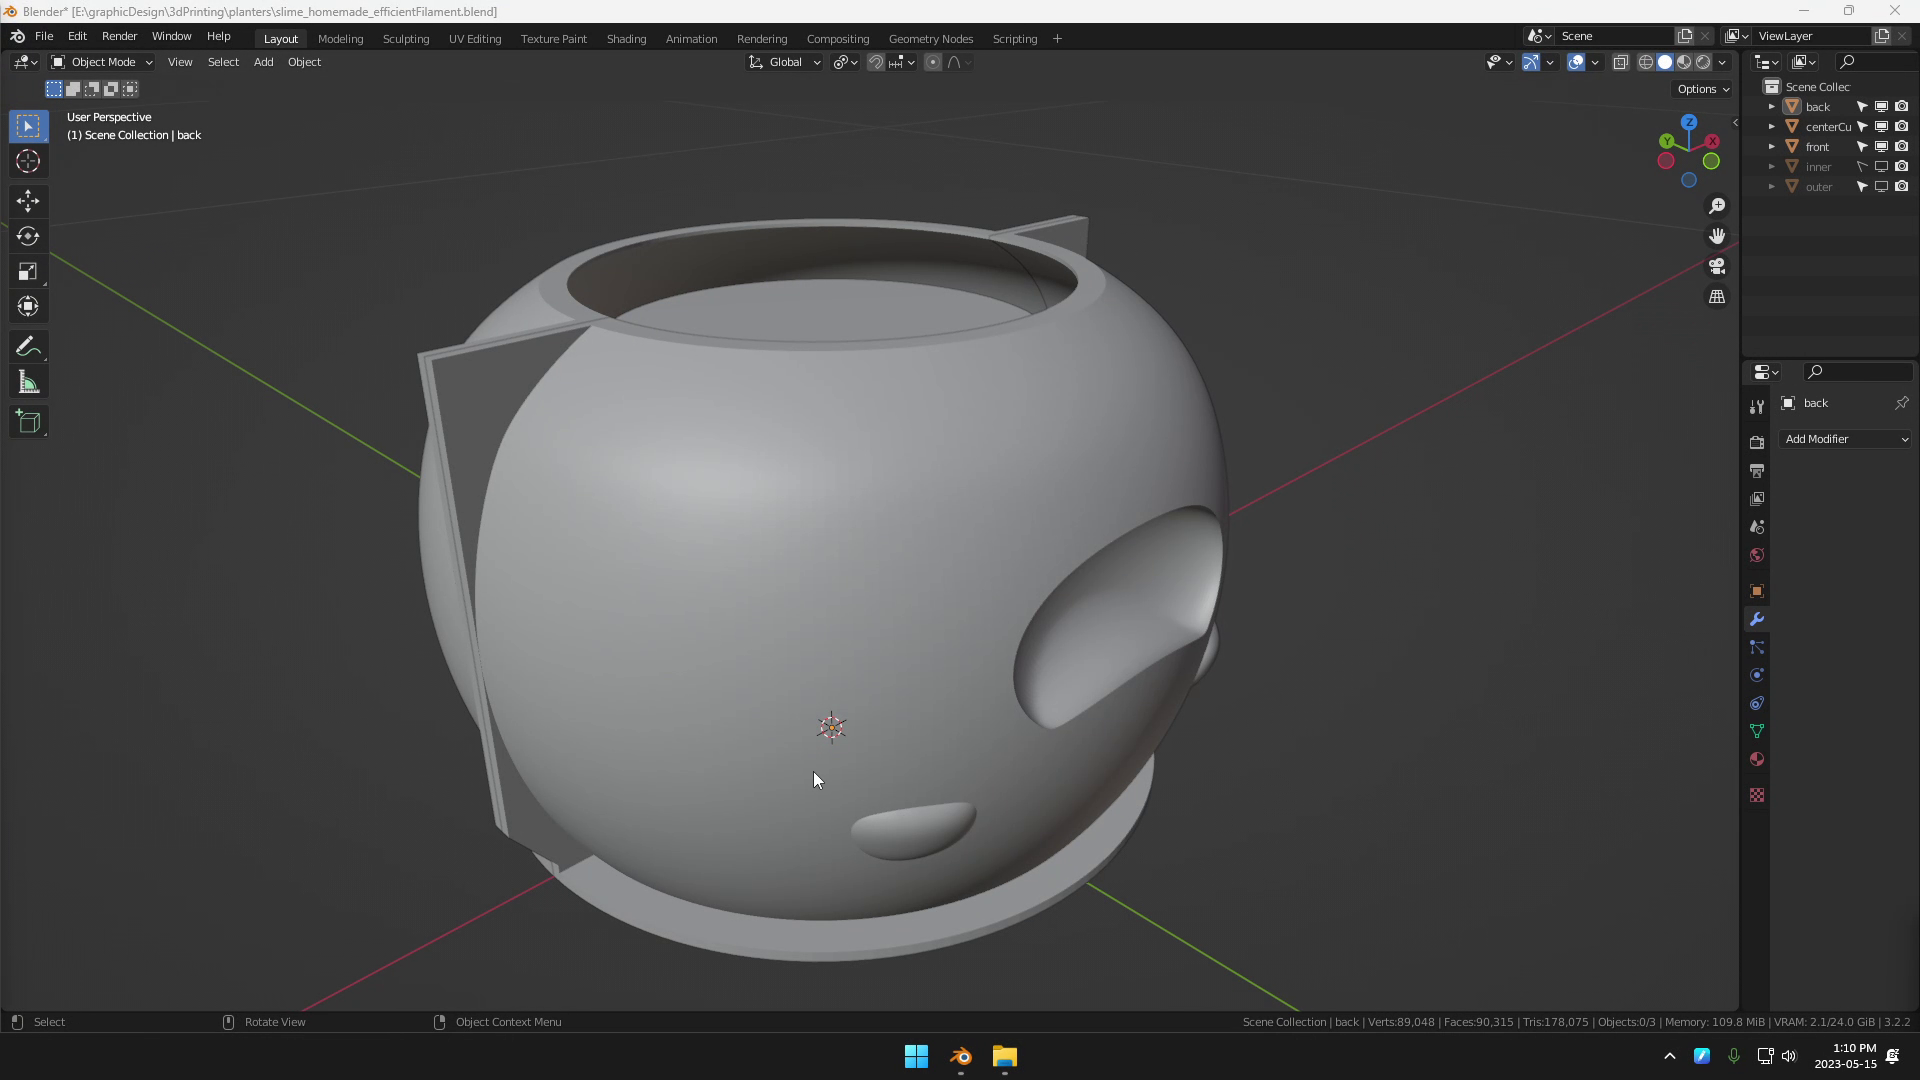Hide back object in viewport
Viewport: 1920px width, 1080px height.
pos(1881,107)
